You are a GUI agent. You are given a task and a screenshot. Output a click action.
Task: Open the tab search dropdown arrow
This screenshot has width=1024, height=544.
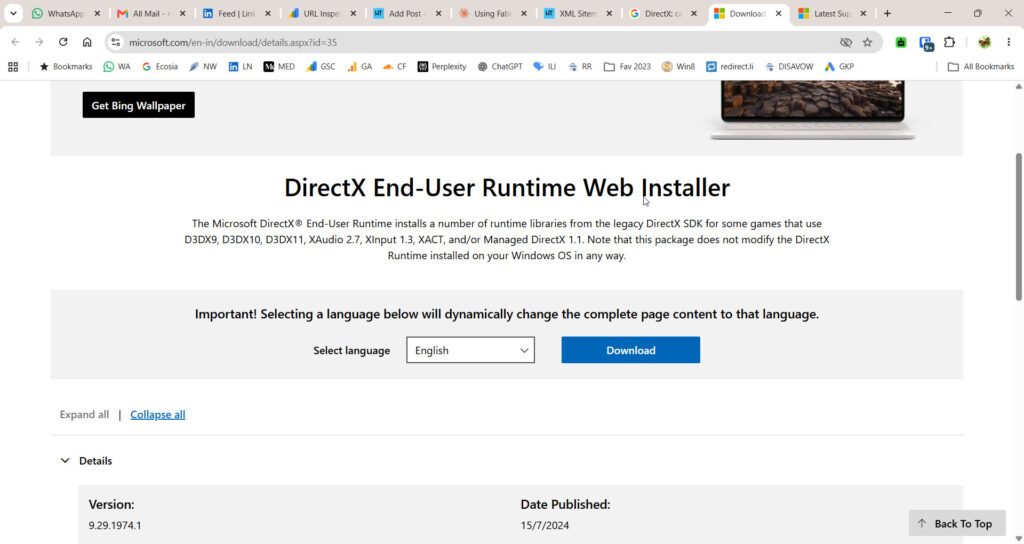pyautogui.click(x=13, y=13)
